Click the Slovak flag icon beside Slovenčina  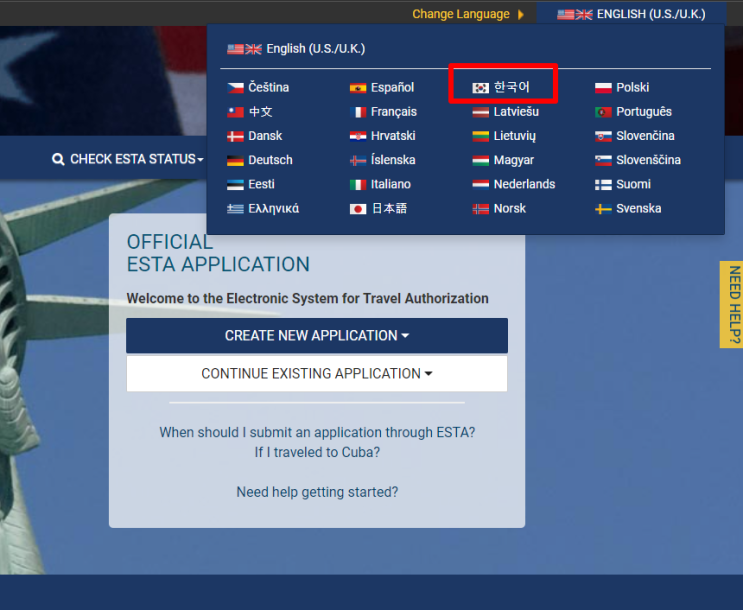(x=603, y=136)
